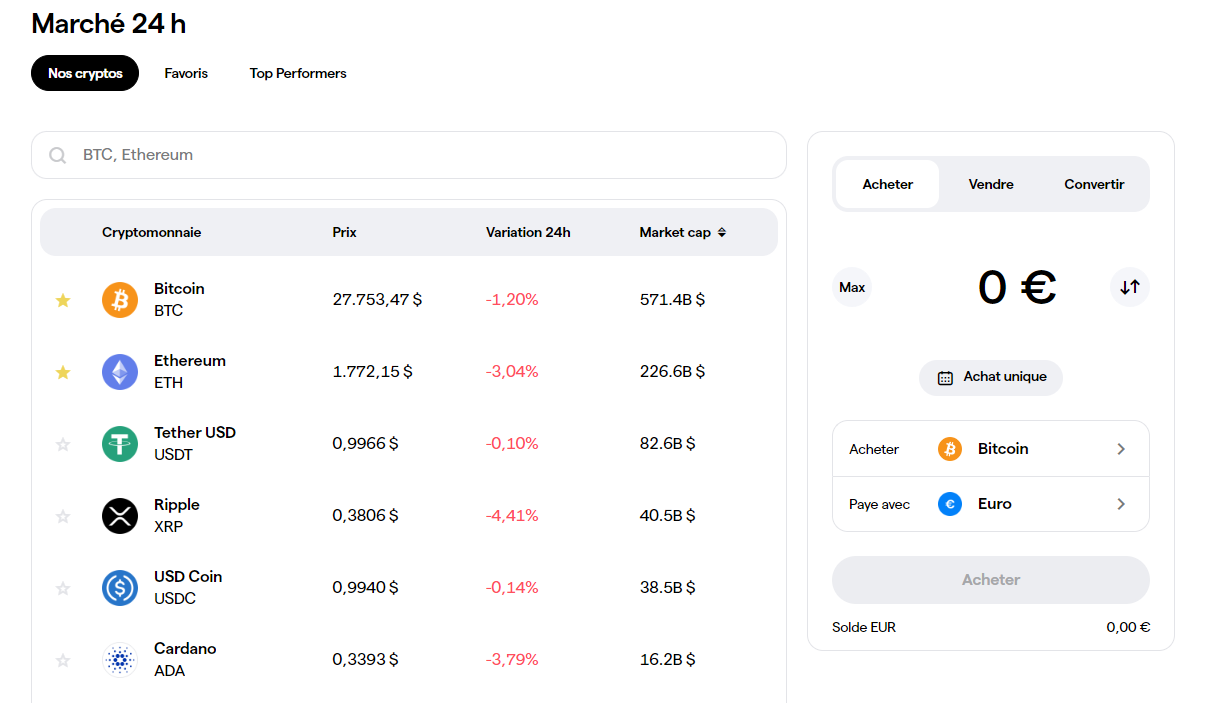The height and width of the screenshot is (703, 1211).
Task: Click the Tether USD icon
Action: click(x=119, y=443)
